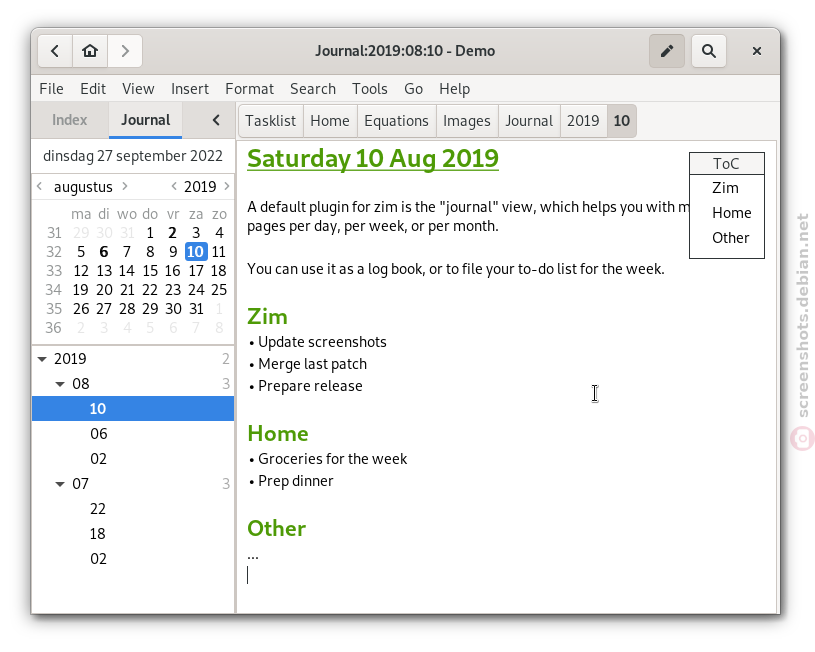
Task: Collapse the 08 month node
Action: tap(60, 384)
